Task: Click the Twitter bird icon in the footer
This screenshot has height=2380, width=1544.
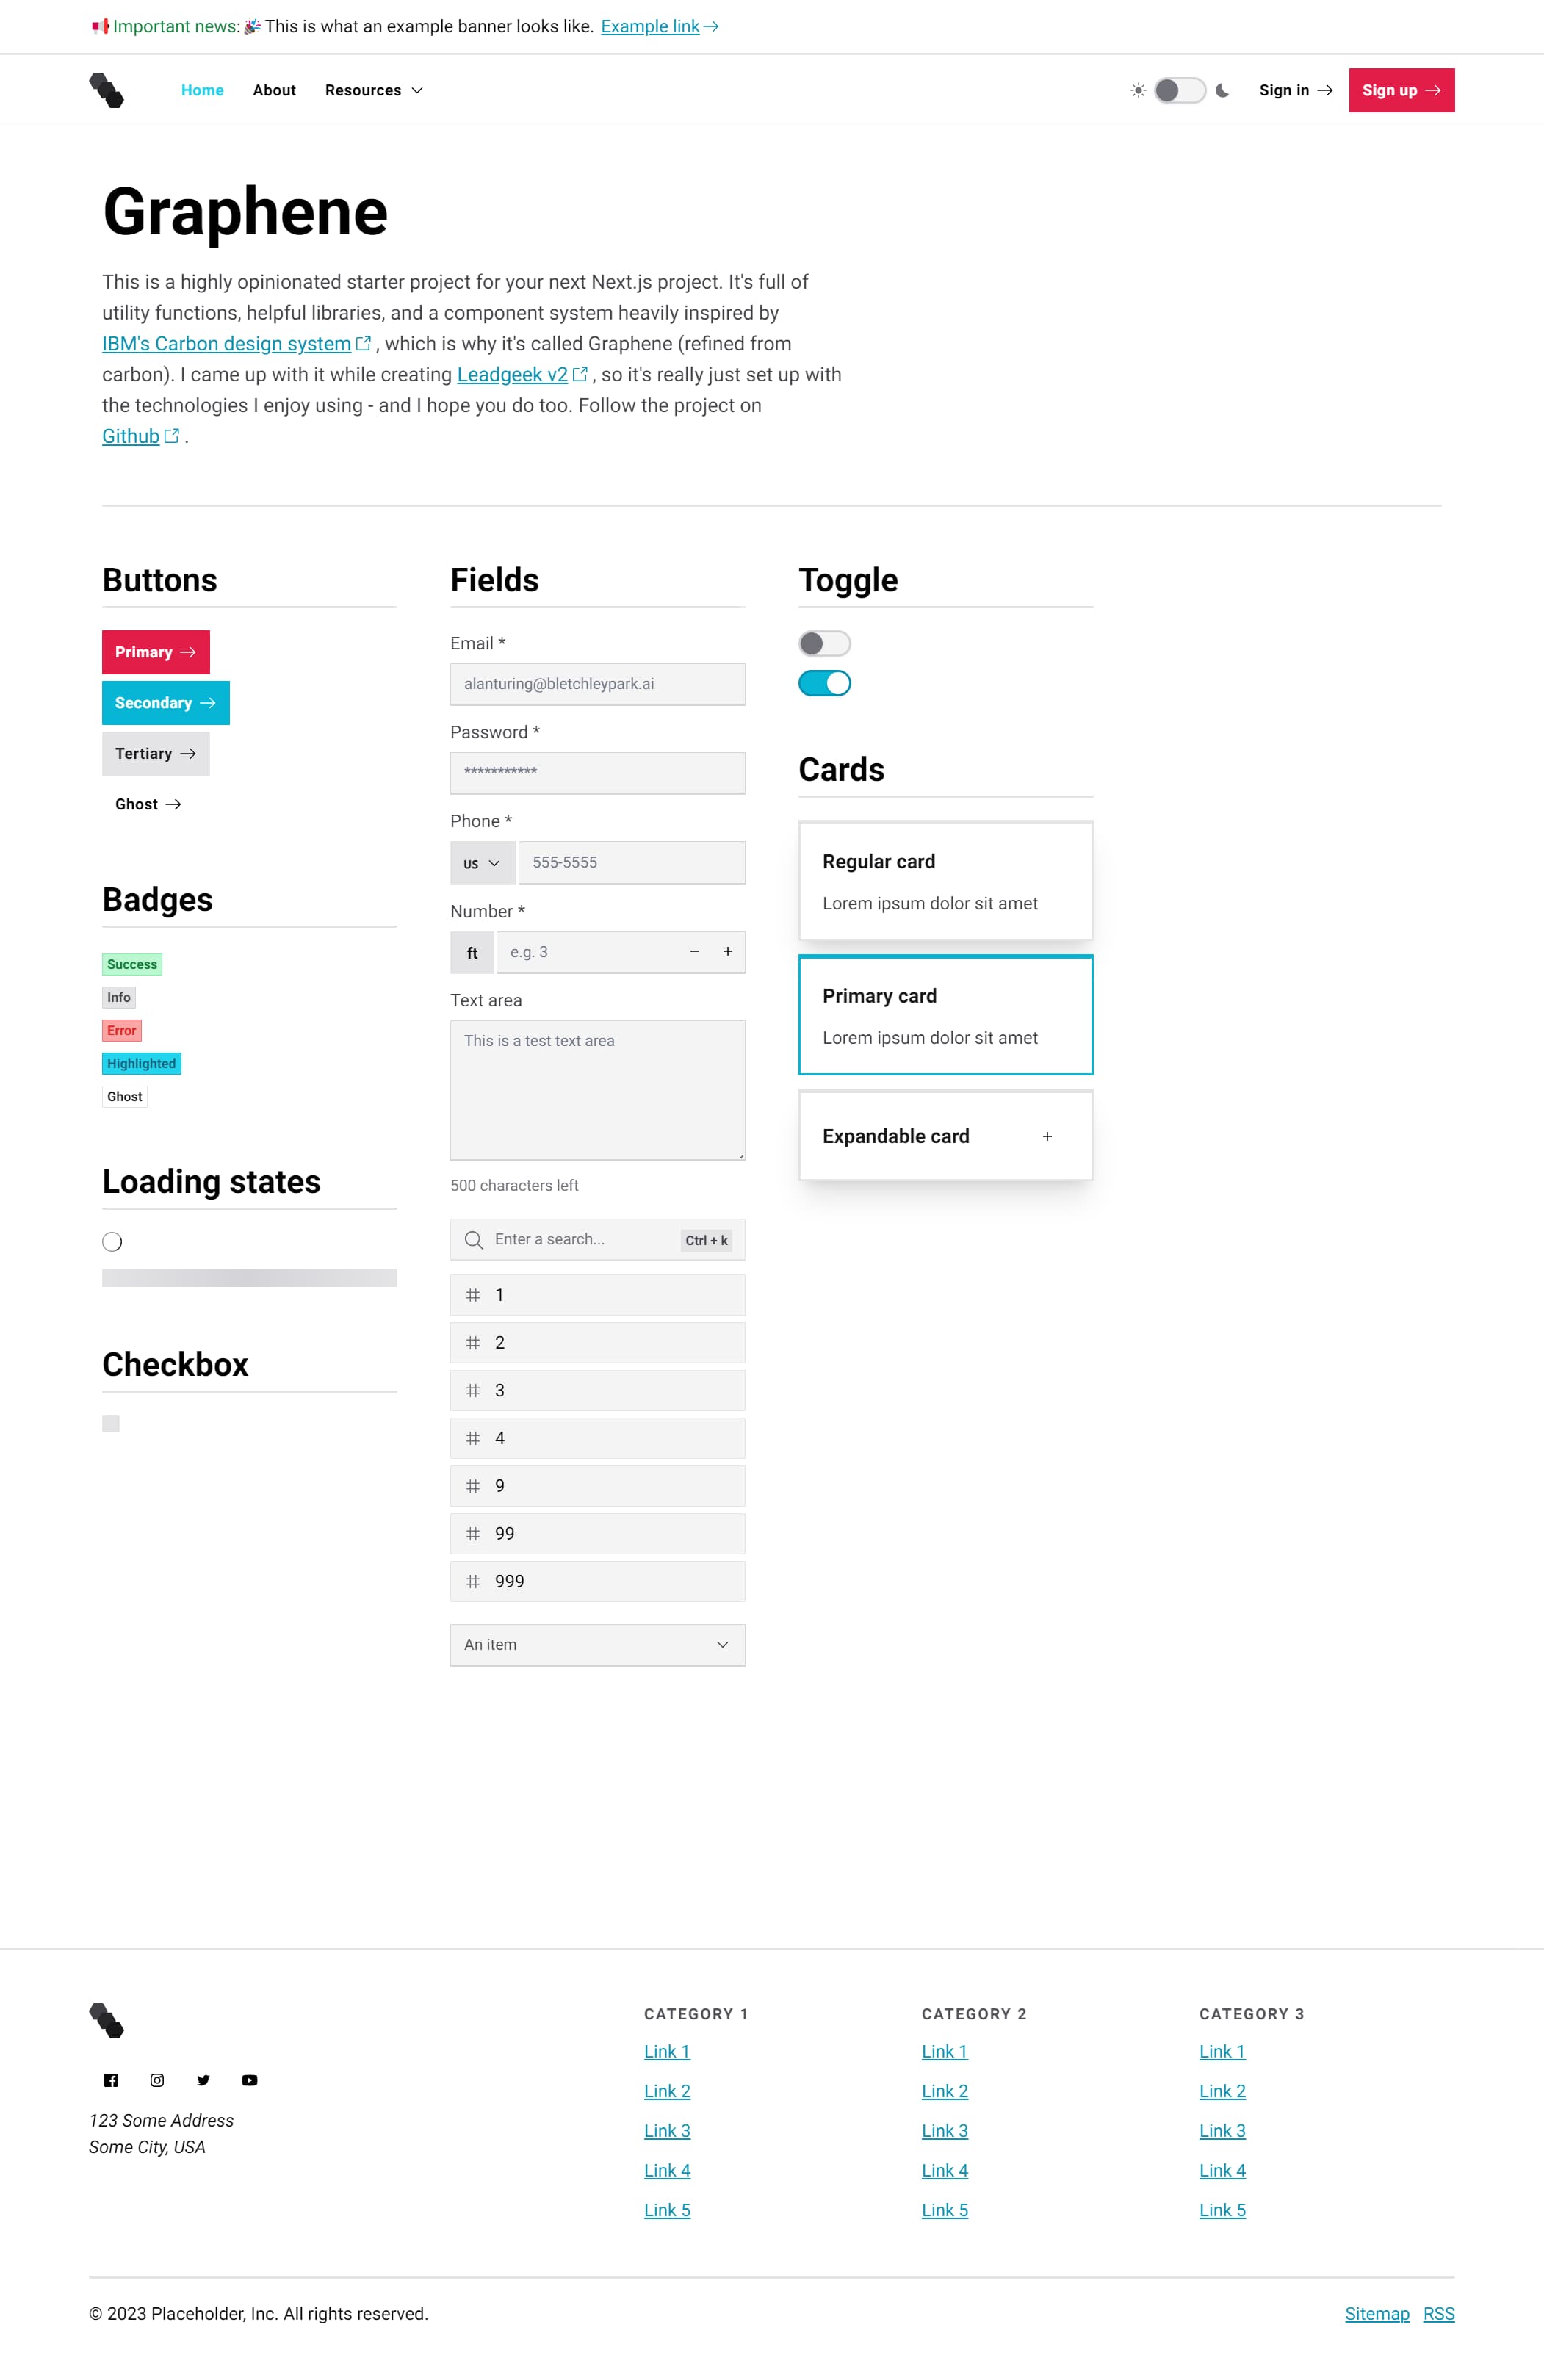Action: (203, 2080)
